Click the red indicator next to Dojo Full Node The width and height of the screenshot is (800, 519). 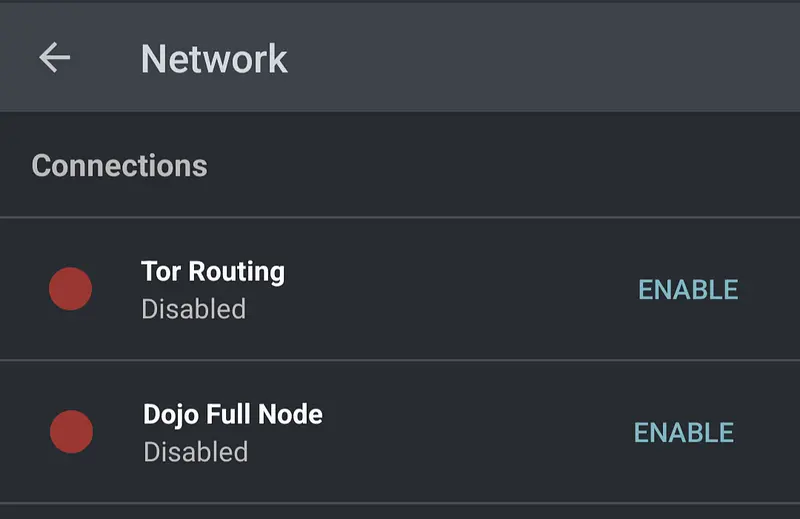click(71, 432)
